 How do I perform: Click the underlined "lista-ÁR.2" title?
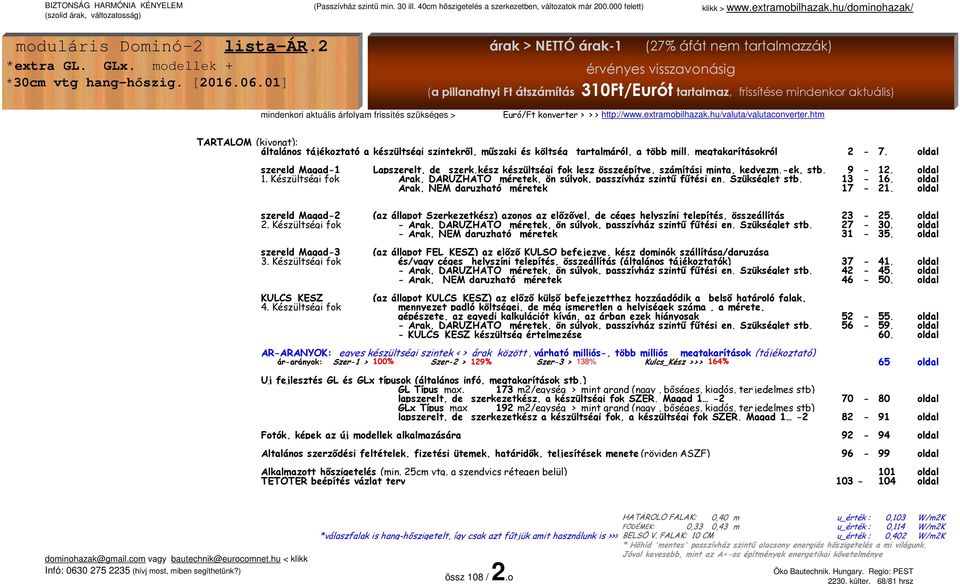[276, 47]
